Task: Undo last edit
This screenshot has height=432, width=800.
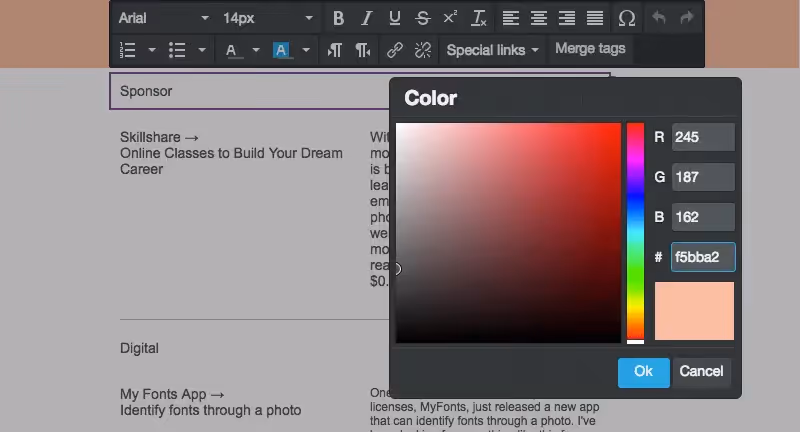Action: (659, 18)
